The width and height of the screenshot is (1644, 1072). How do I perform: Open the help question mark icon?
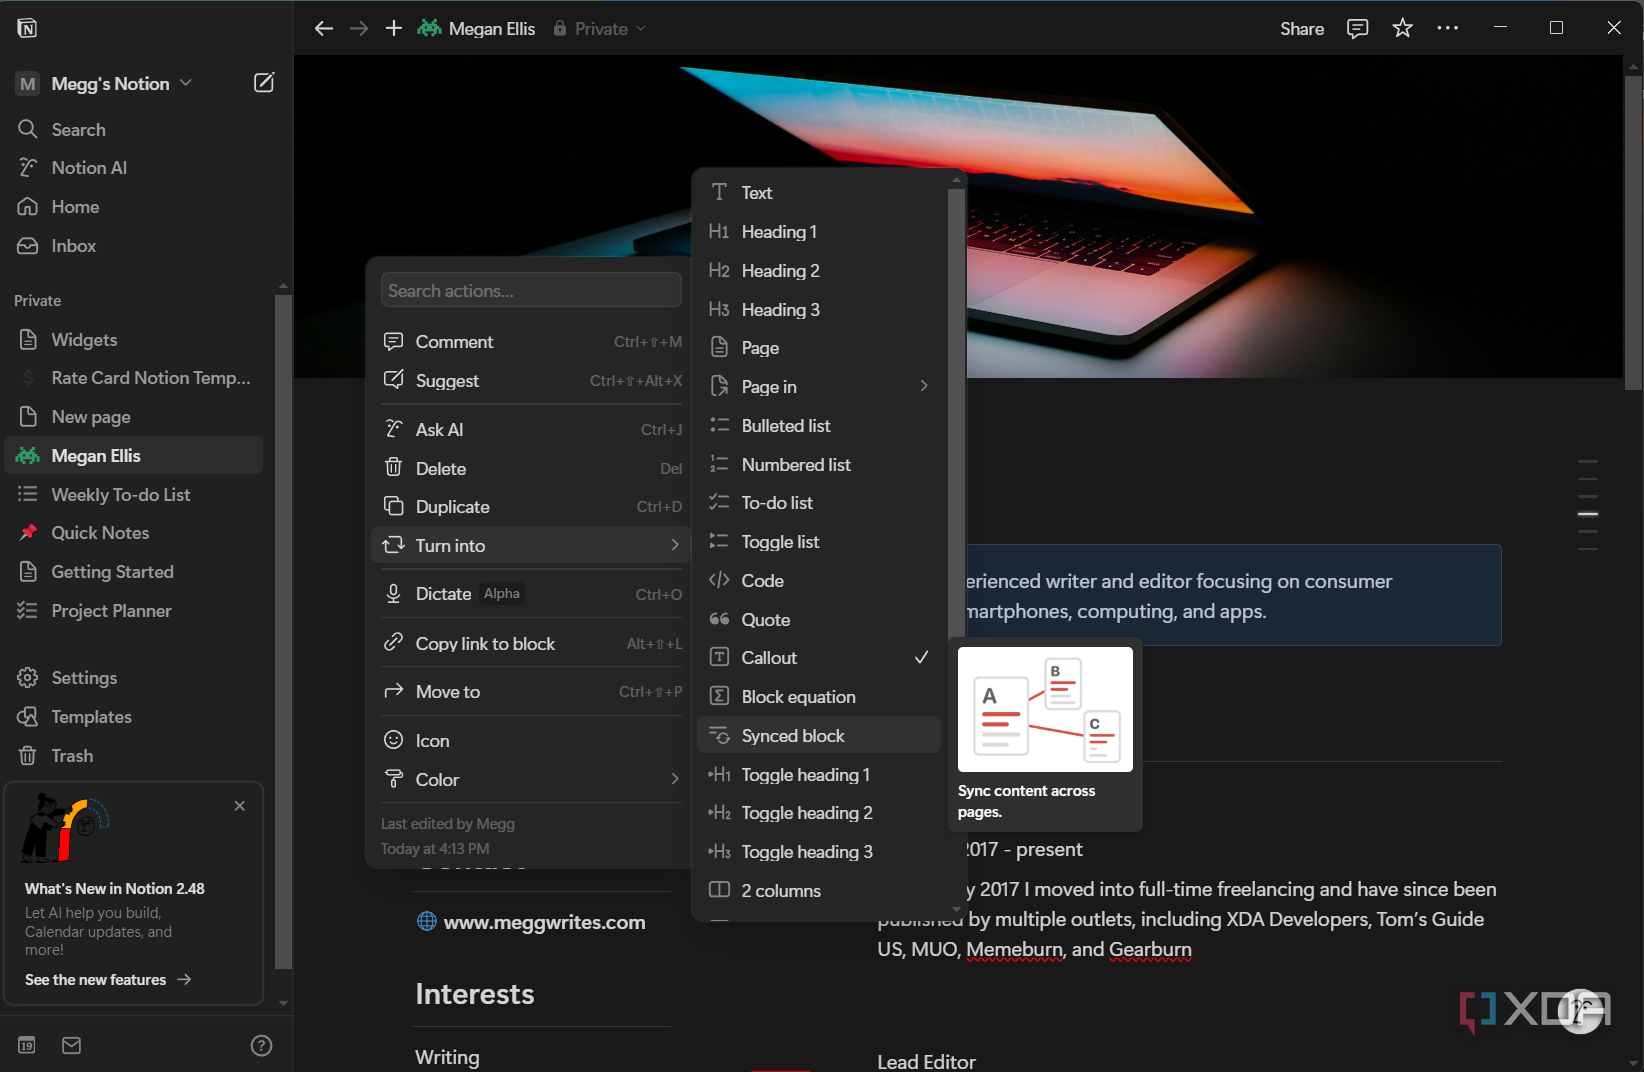coord(261,1045)
